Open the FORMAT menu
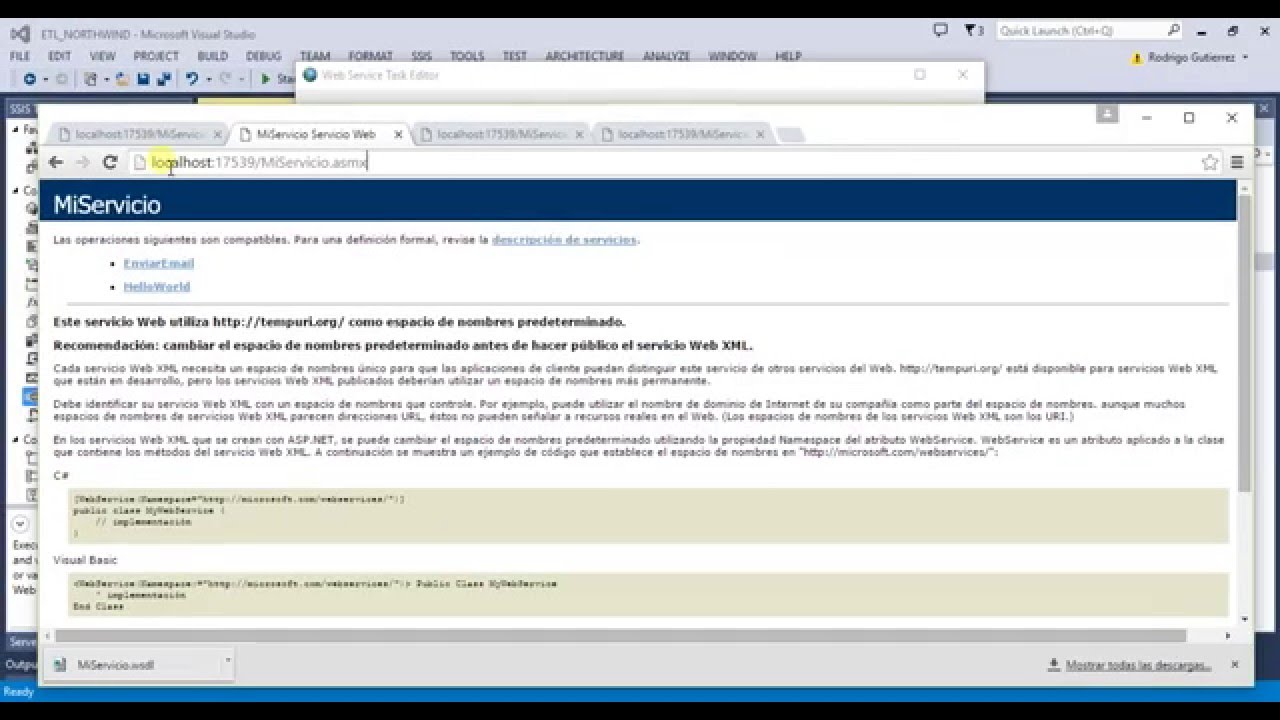 [370, 56]
